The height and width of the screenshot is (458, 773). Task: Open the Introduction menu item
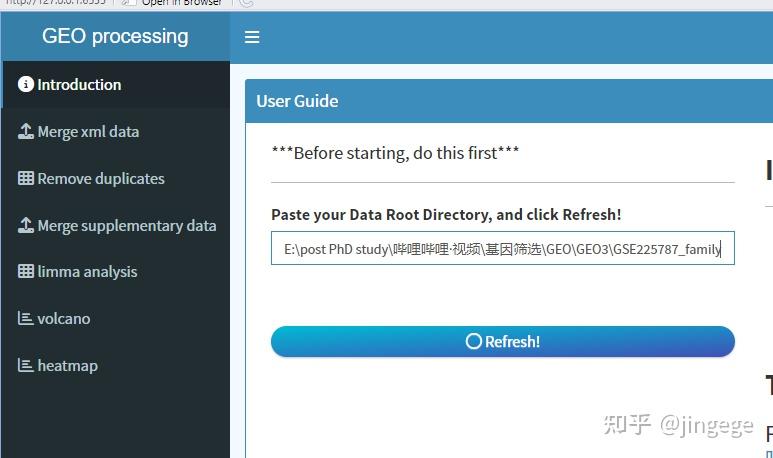click(79, 85)
